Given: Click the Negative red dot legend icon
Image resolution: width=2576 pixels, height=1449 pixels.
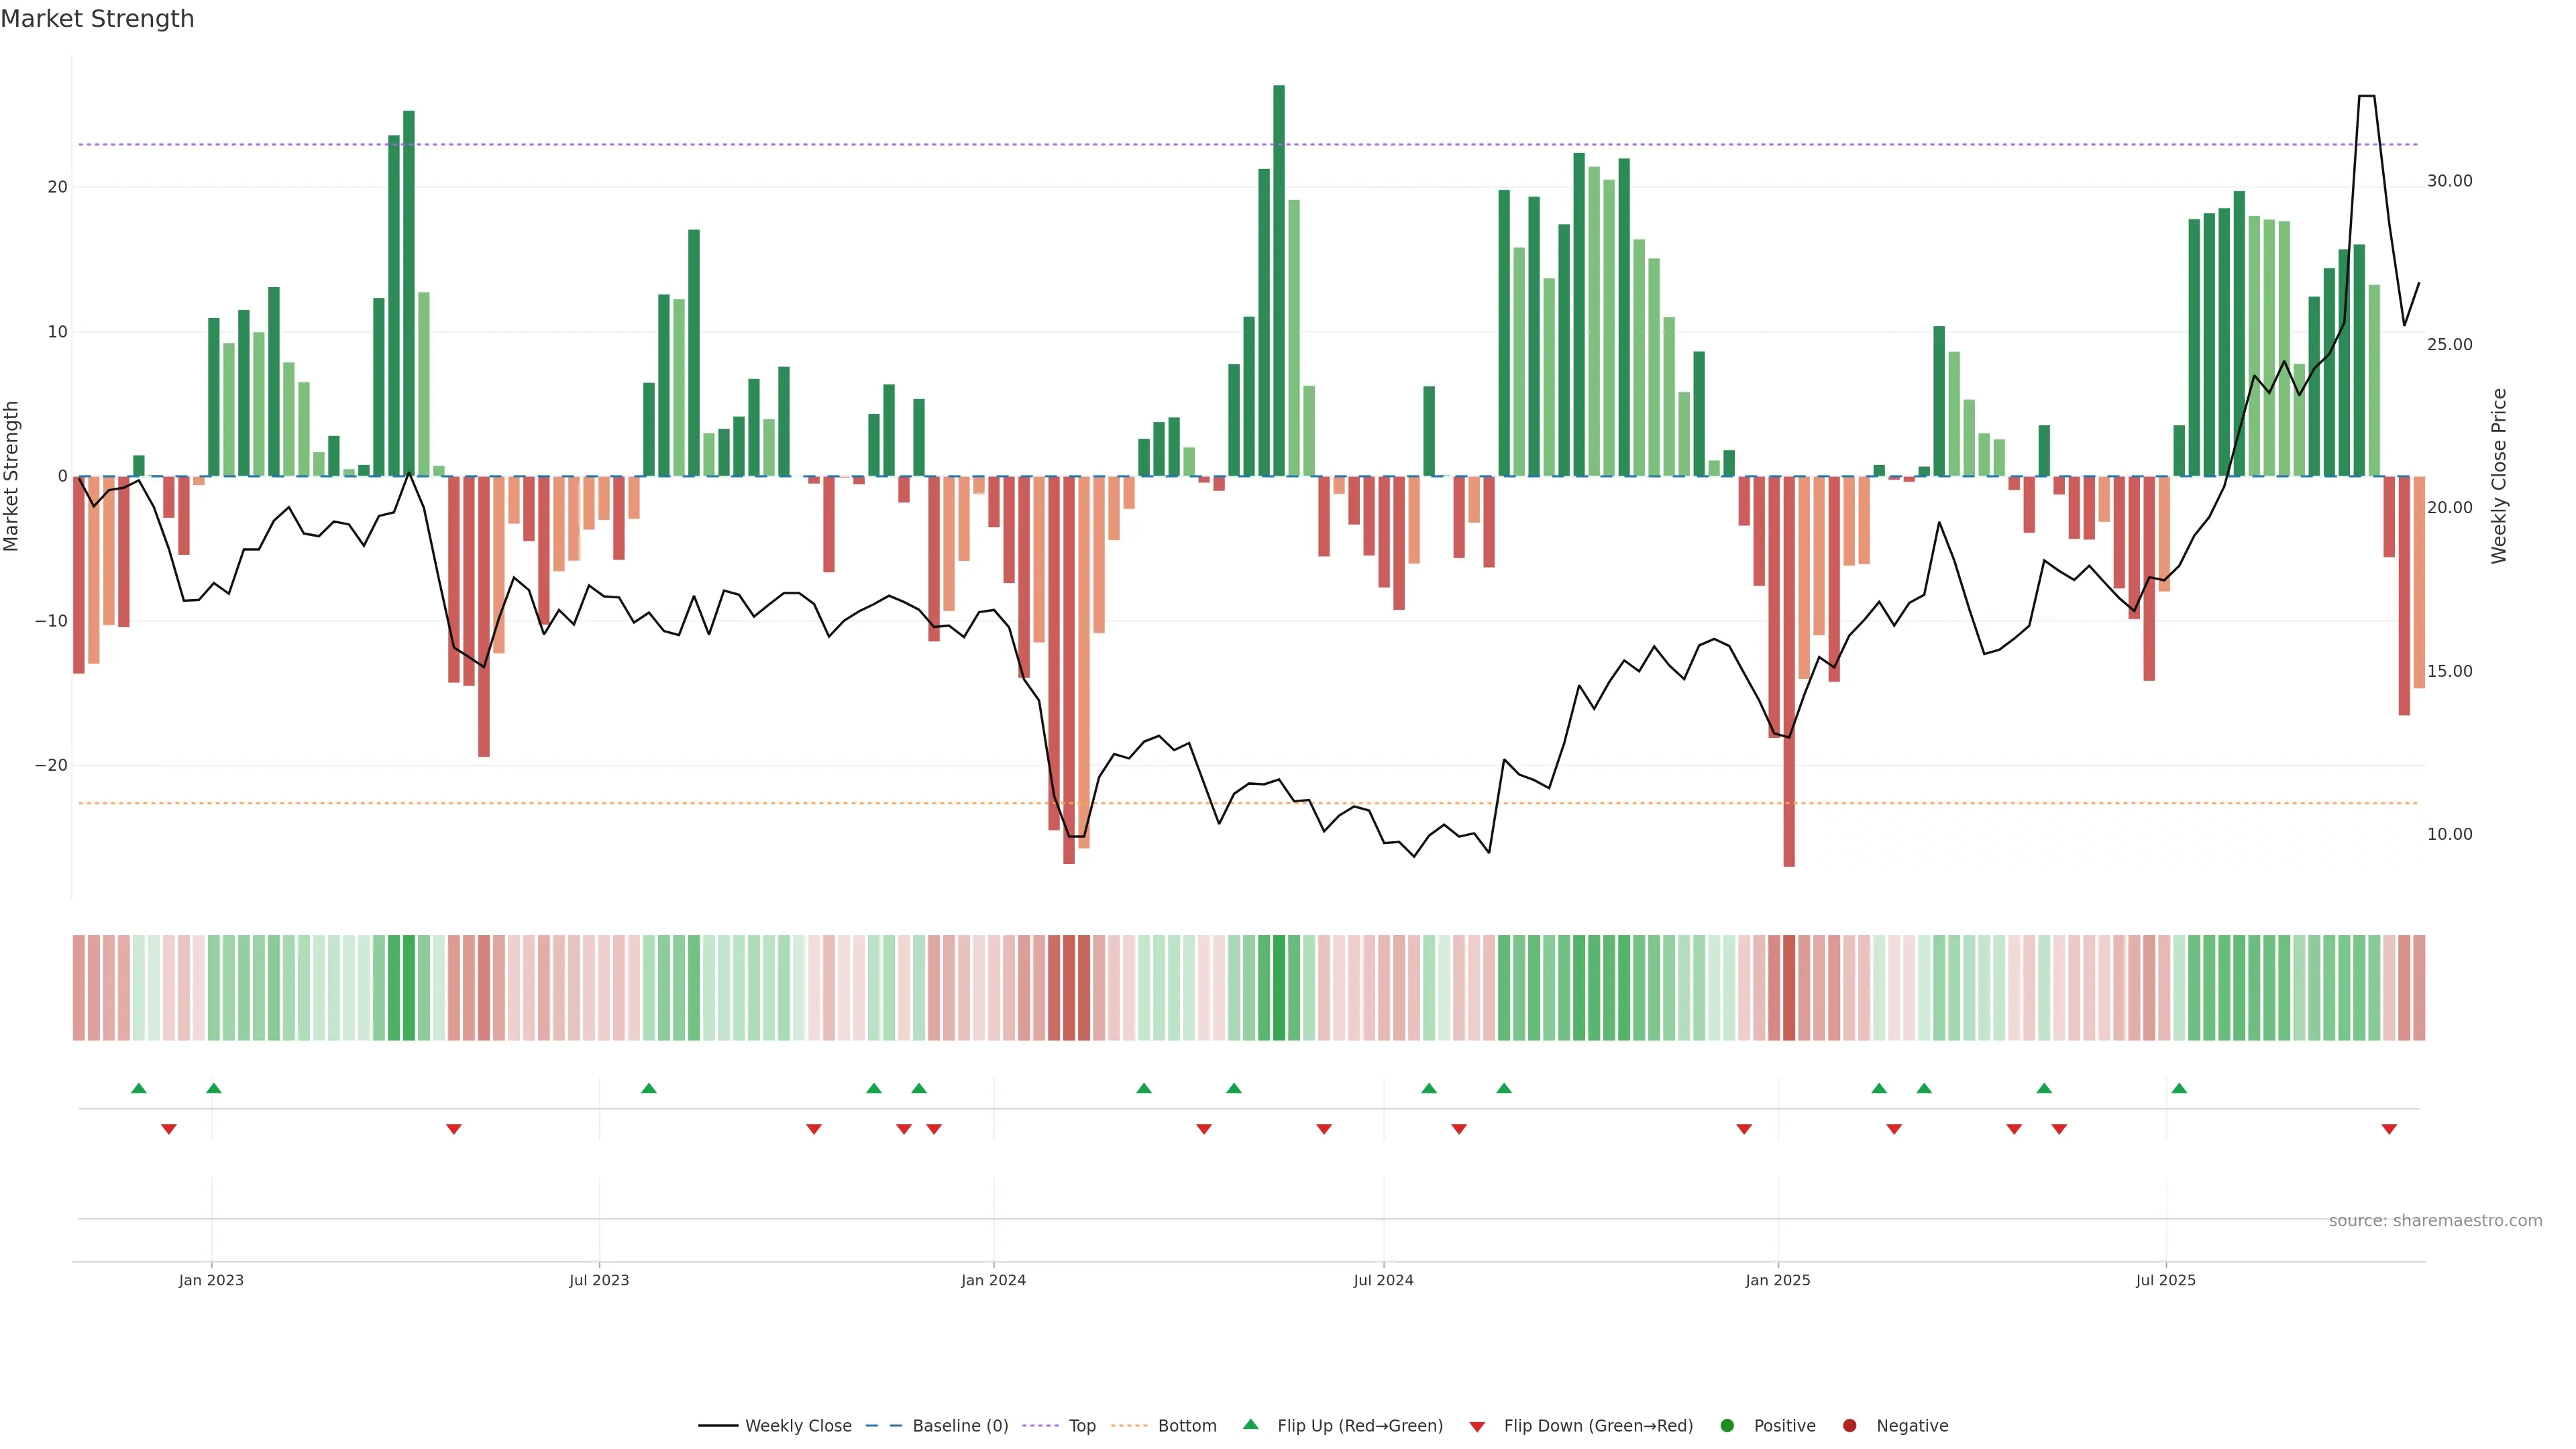Looking at the screenshot, I should 1849,1425.
